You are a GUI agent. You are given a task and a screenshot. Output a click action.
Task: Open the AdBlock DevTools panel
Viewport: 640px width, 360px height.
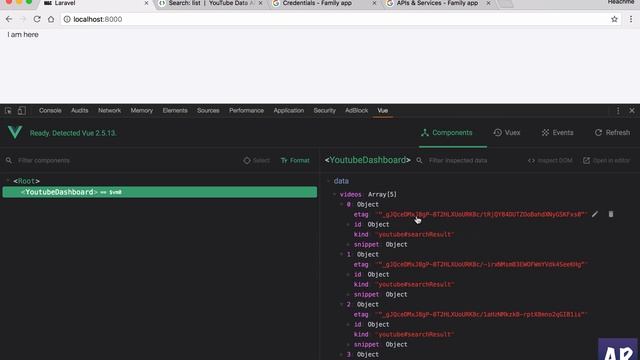click(356, 111)
